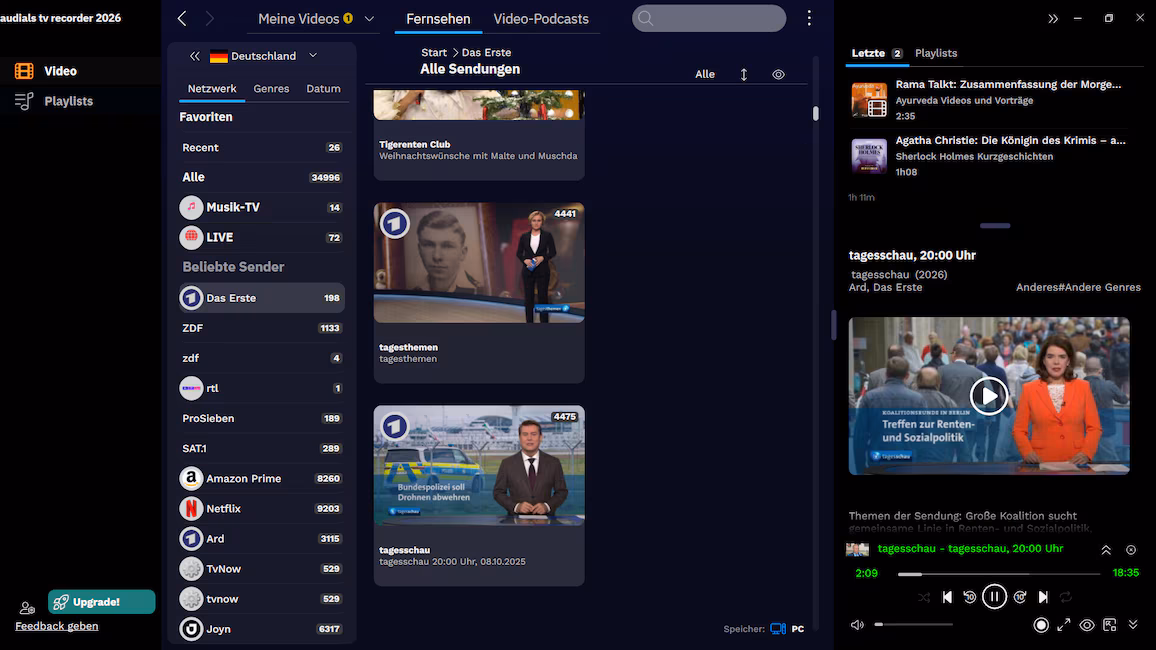Expand player info with double up chevron
The width and height of the screenshot is (1156, 650).
(1106, 550)
